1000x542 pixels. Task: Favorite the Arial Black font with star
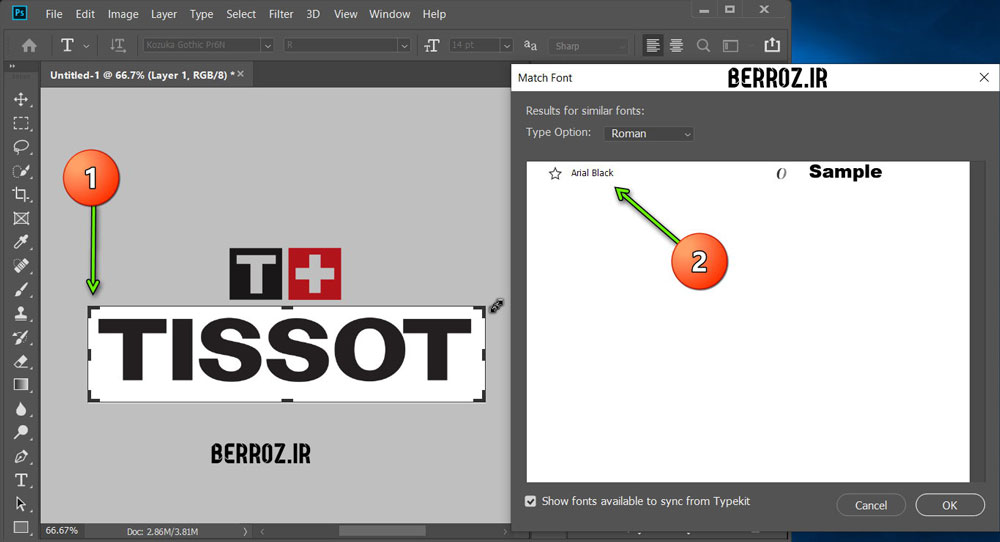555,173
